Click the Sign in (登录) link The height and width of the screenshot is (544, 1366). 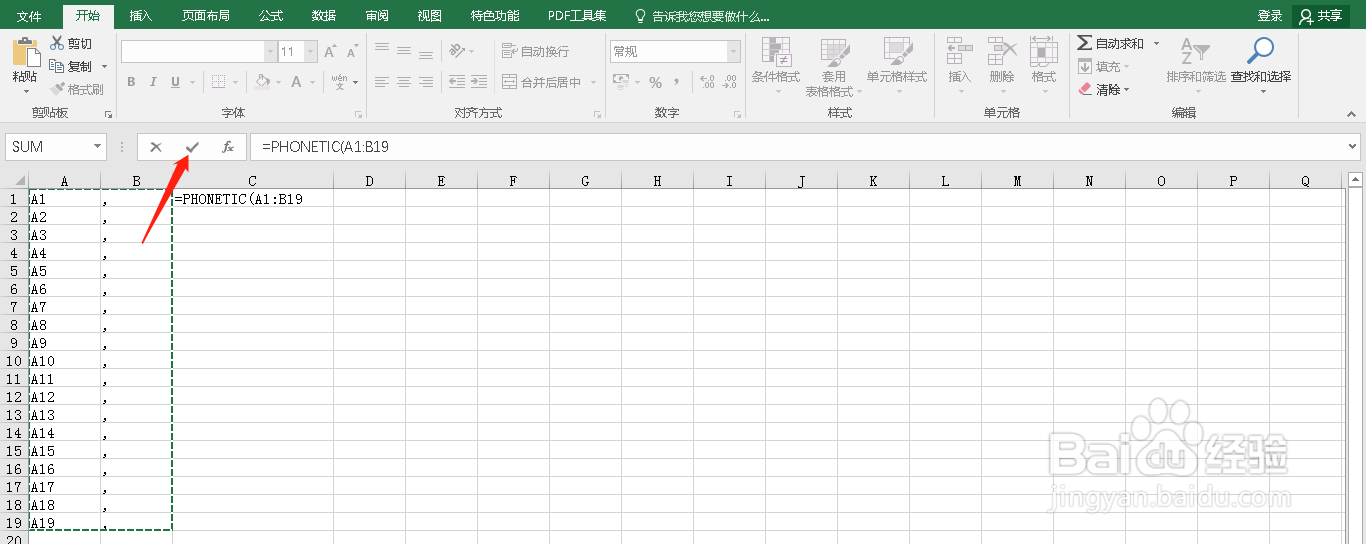click(1269, 16)
